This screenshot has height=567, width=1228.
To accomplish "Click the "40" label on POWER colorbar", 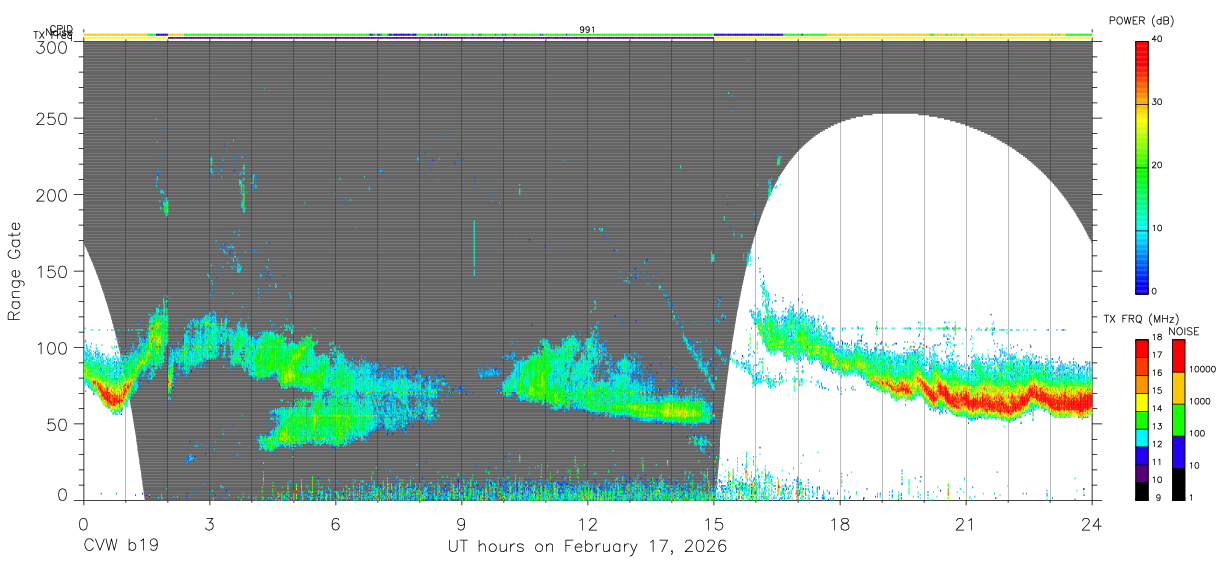I will tap(1159, 39).
